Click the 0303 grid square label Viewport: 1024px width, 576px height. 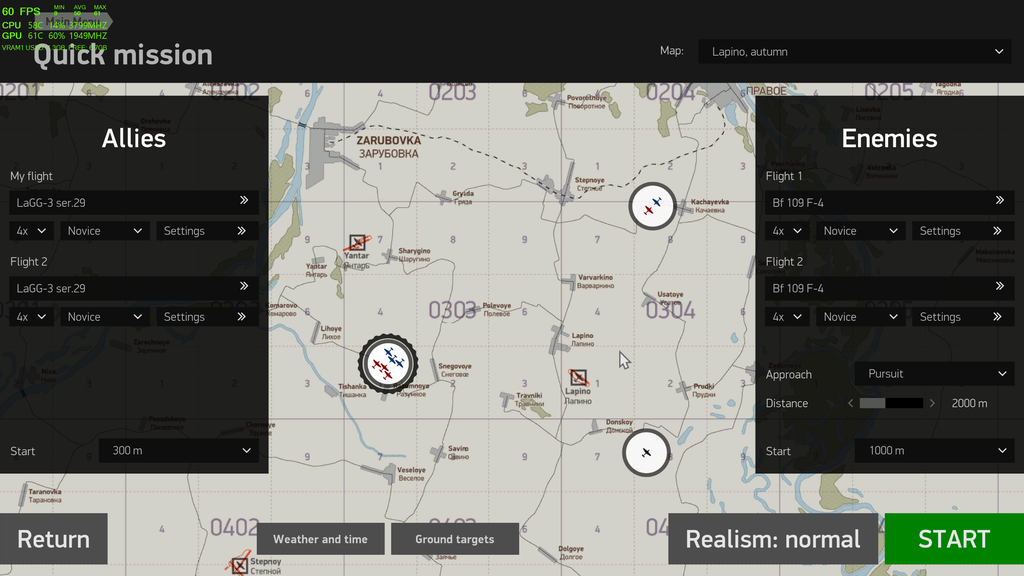click(452, 310)
